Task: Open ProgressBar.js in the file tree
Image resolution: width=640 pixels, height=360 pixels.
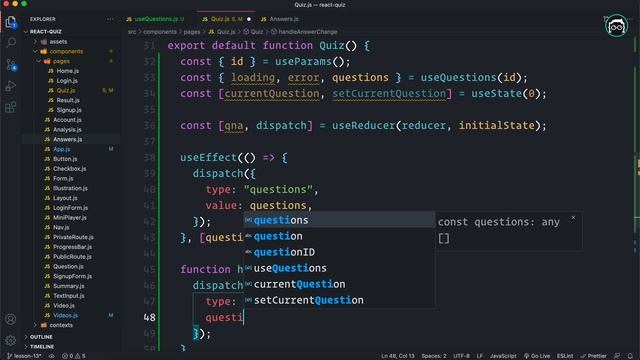Action: (72, 247)
